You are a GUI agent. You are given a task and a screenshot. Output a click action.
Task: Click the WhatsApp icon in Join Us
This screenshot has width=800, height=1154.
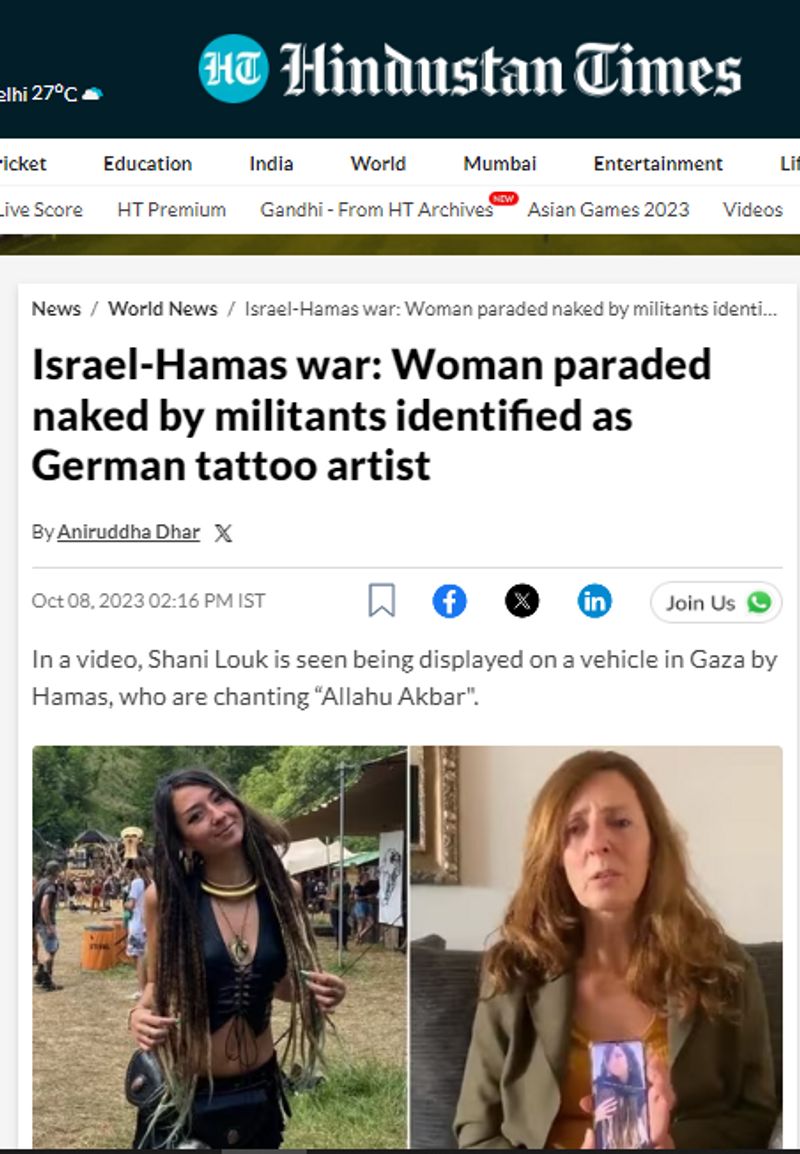click(759, 603)
